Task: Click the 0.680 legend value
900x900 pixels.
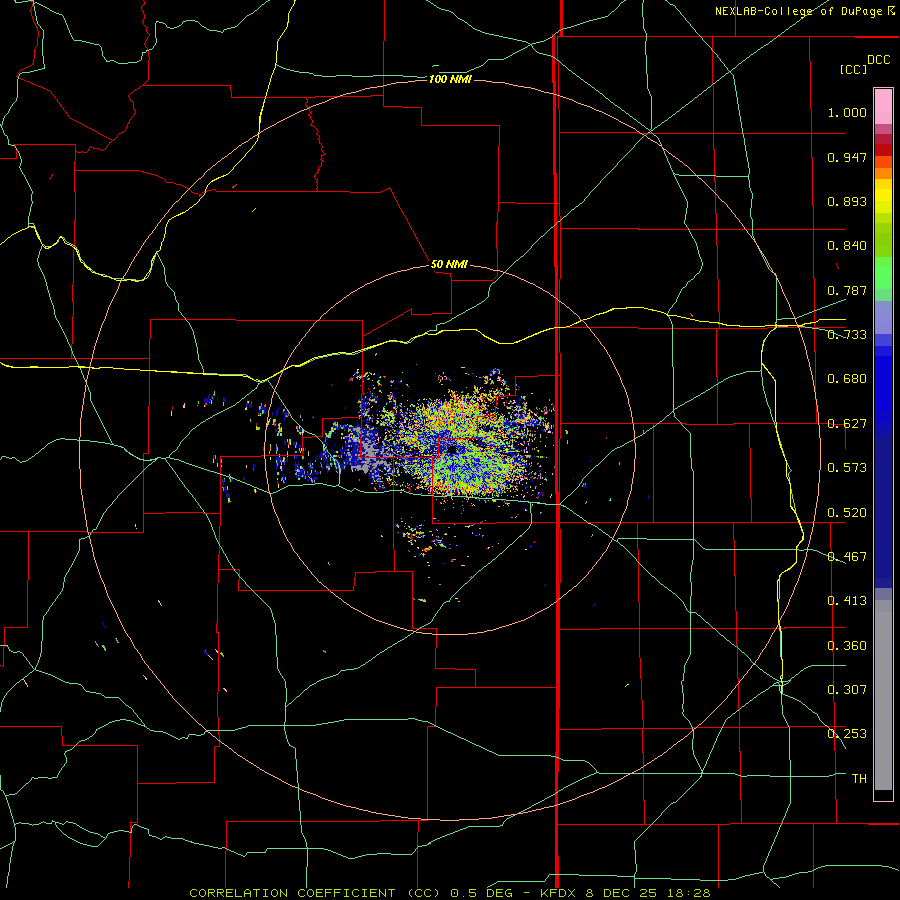Action: pos(847,379)
